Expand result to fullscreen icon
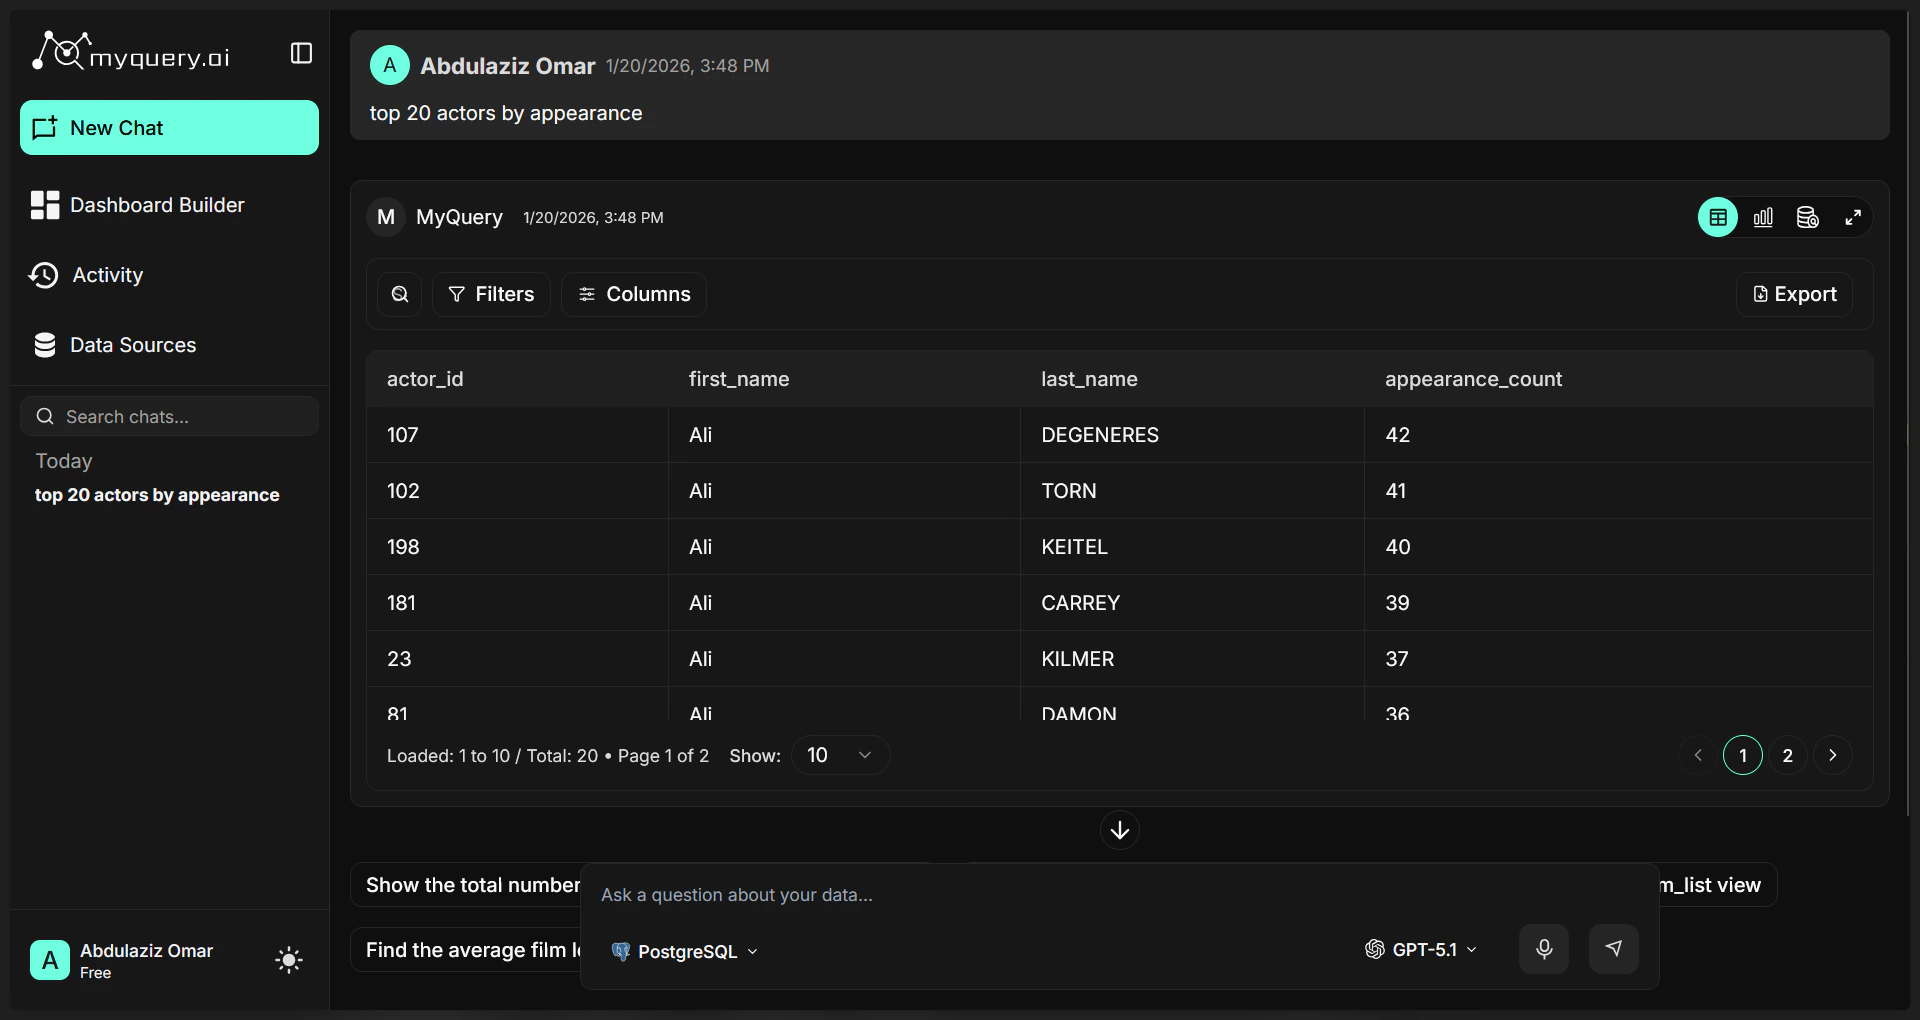 pos(1853,217)
